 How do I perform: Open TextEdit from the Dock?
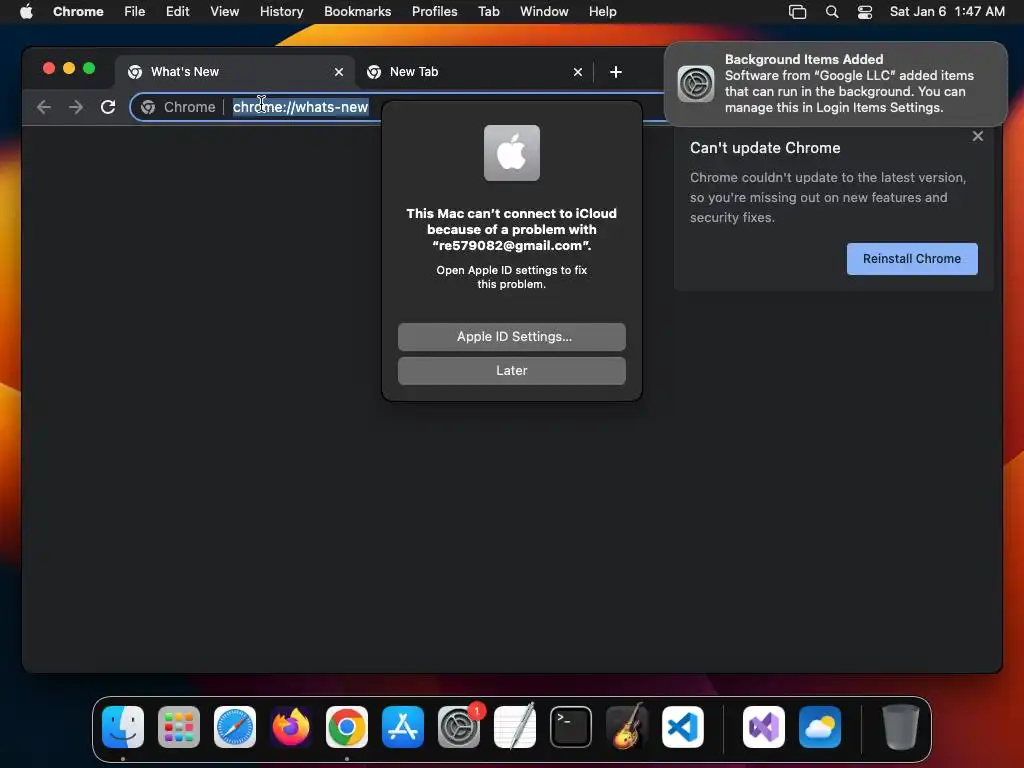pos(515,727)
